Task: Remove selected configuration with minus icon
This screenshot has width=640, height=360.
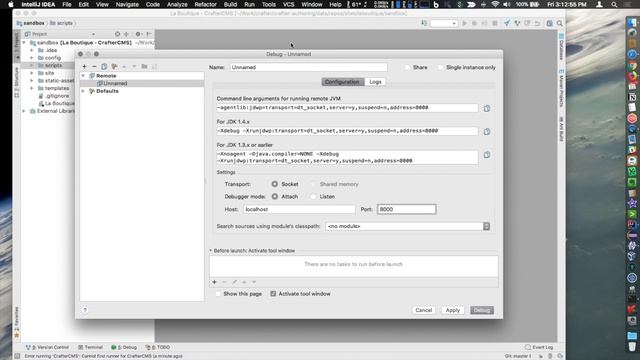Action: point(94,66)
